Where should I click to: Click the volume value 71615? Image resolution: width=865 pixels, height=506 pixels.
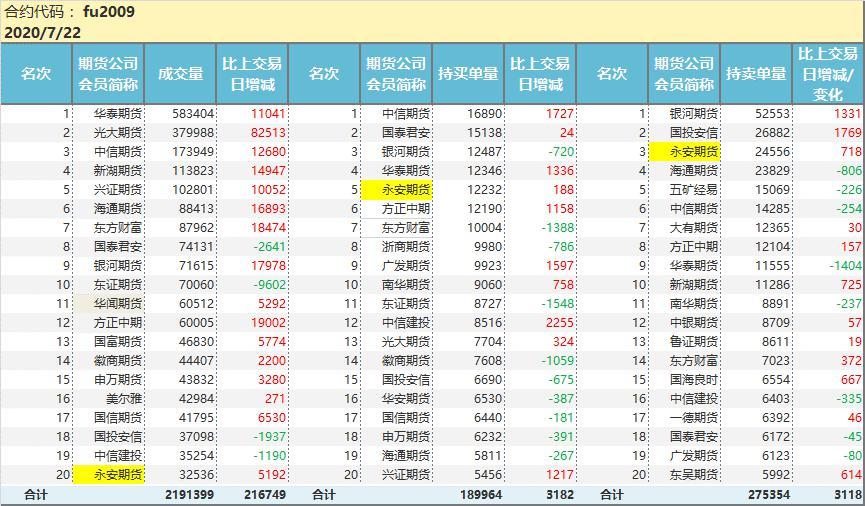(x=196, y=265)
